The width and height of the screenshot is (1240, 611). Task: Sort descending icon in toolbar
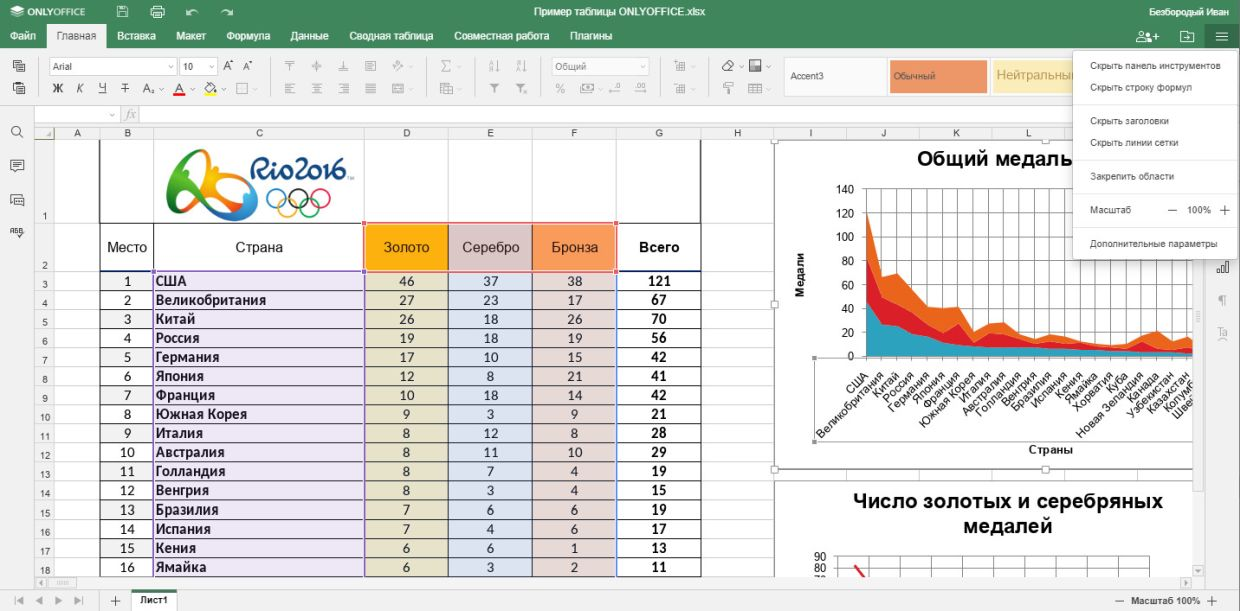pos(520,66)
